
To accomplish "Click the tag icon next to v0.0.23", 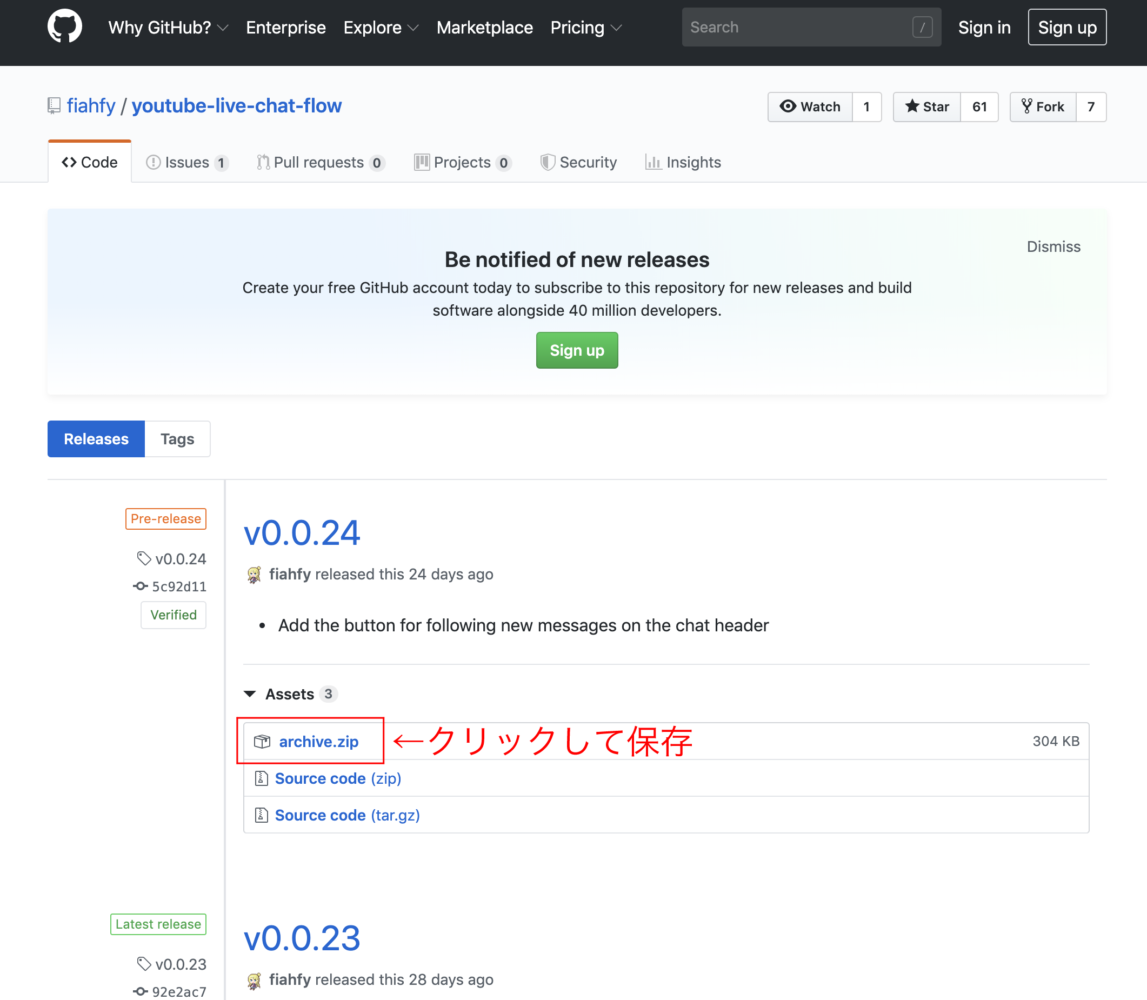I will pos(143,964).
